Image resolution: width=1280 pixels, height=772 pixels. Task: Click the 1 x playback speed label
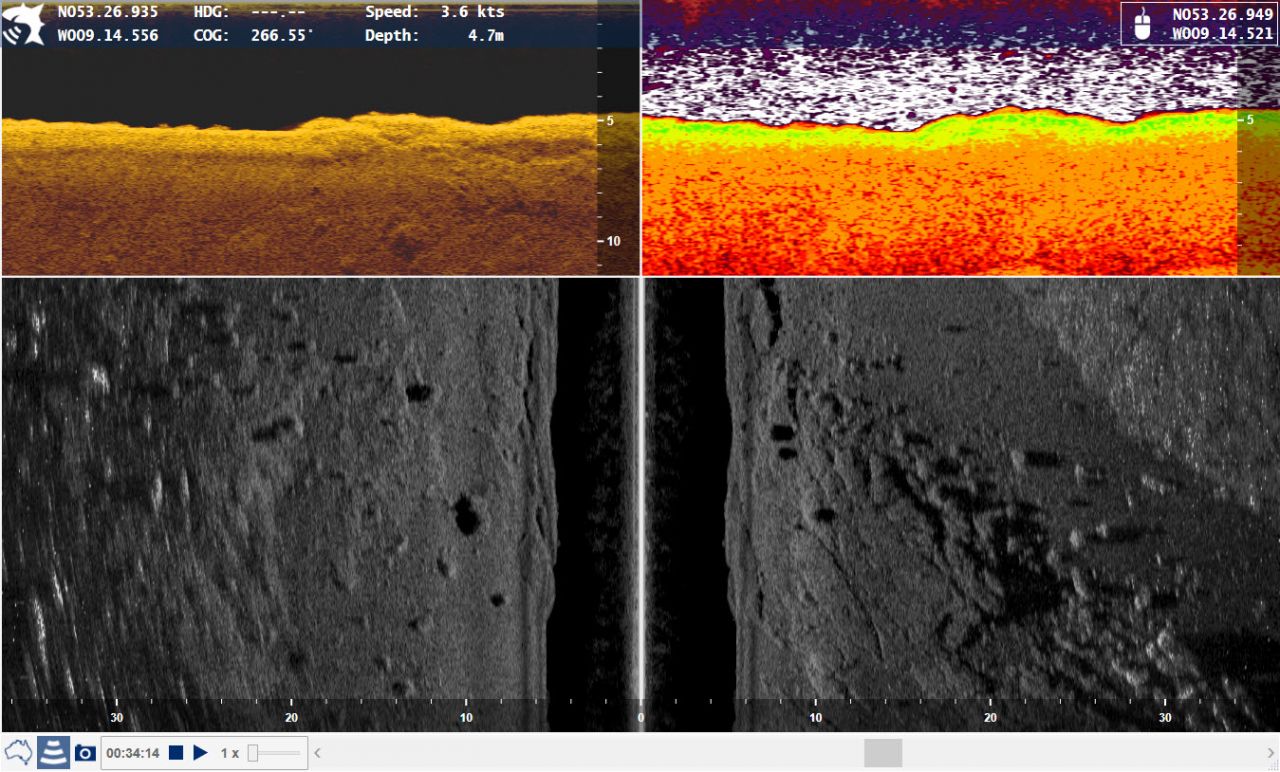click(x=229, y=752)
